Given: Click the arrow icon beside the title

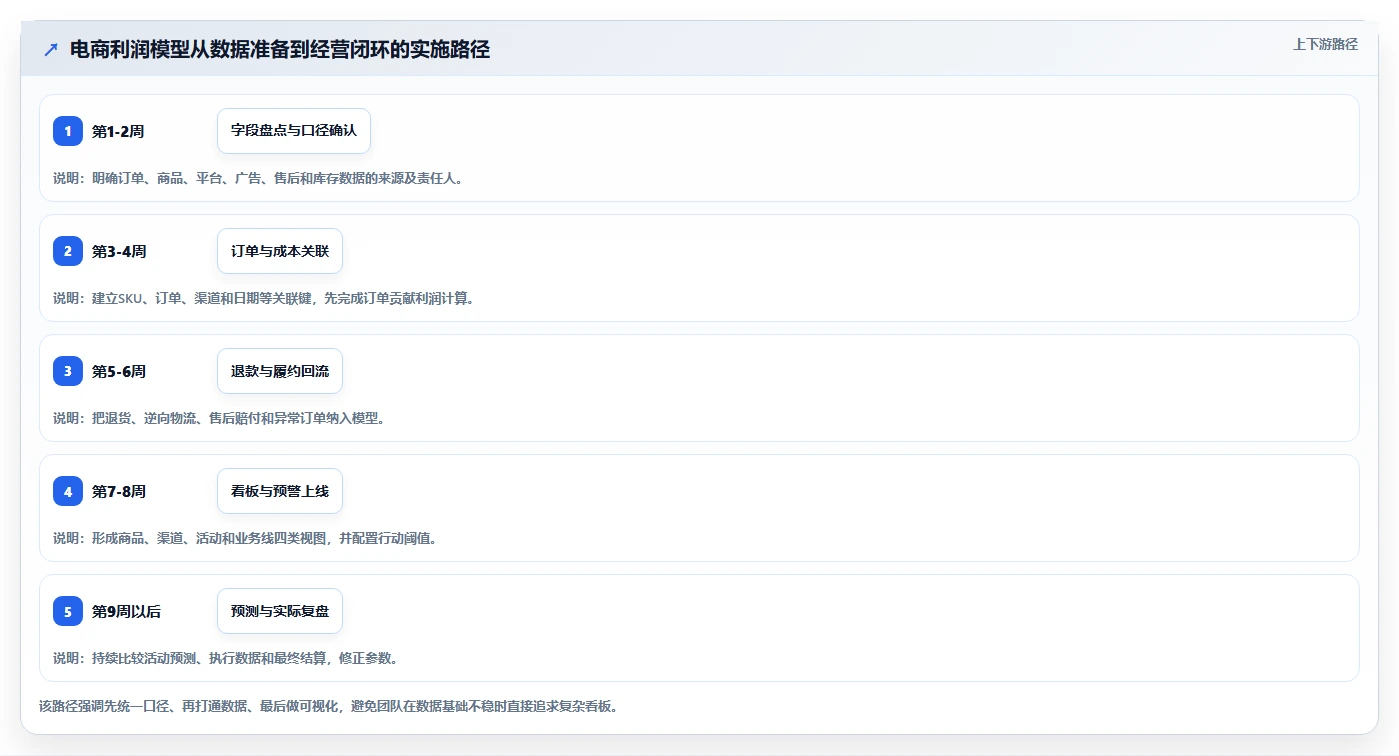Looking at the screenshot, I should click(x=51, y=50).
